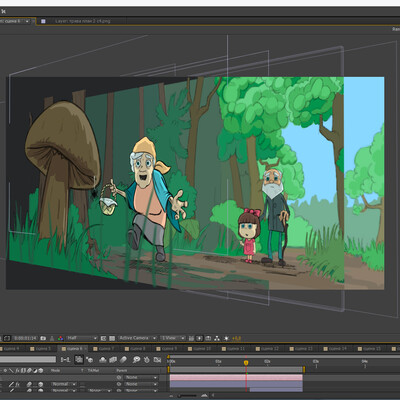
Task: Open the RGB channel display icon
Action: point(61,338)
